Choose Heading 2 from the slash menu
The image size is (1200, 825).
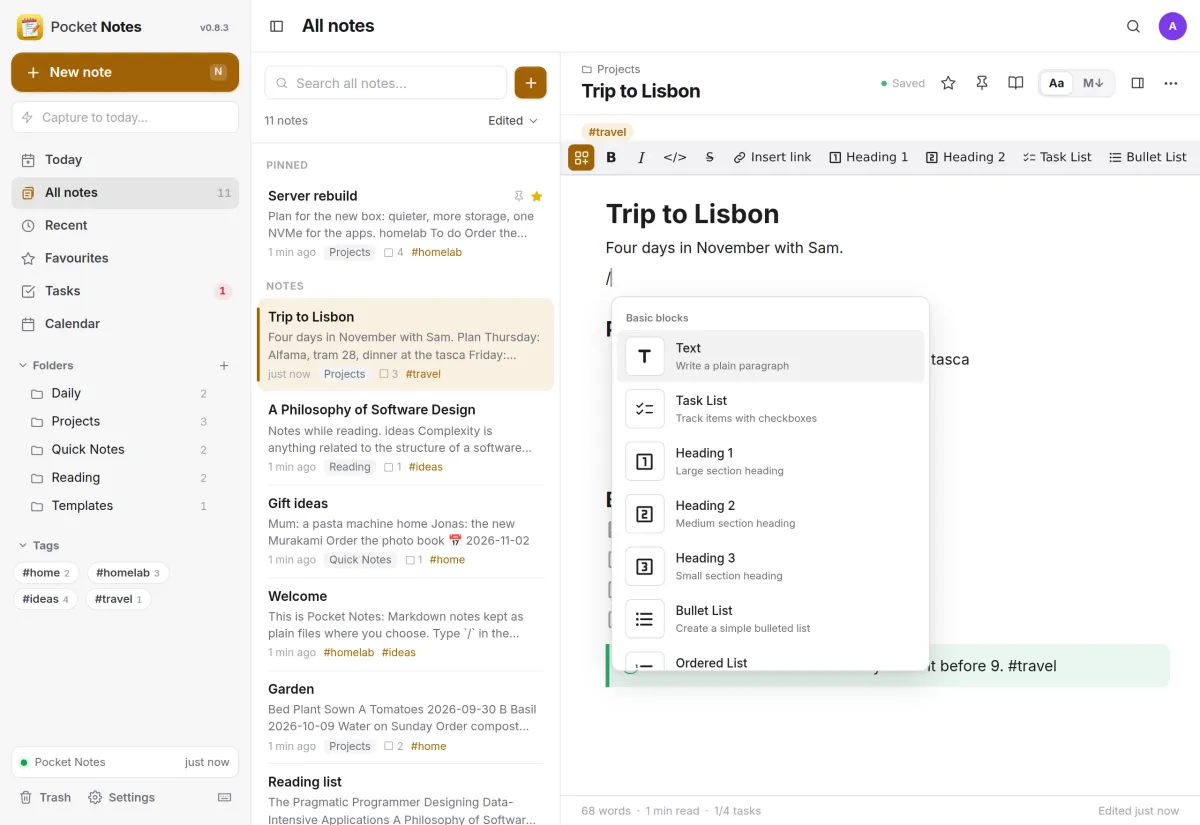[770, 514]
